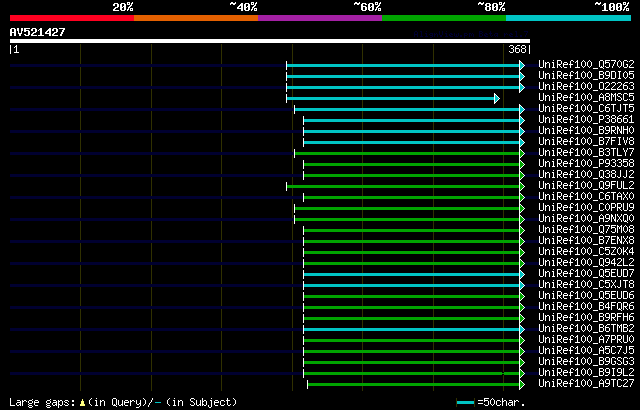Click the purple ~60% identity legend segment
Screen dimensions: 640x410
(320, 18)
